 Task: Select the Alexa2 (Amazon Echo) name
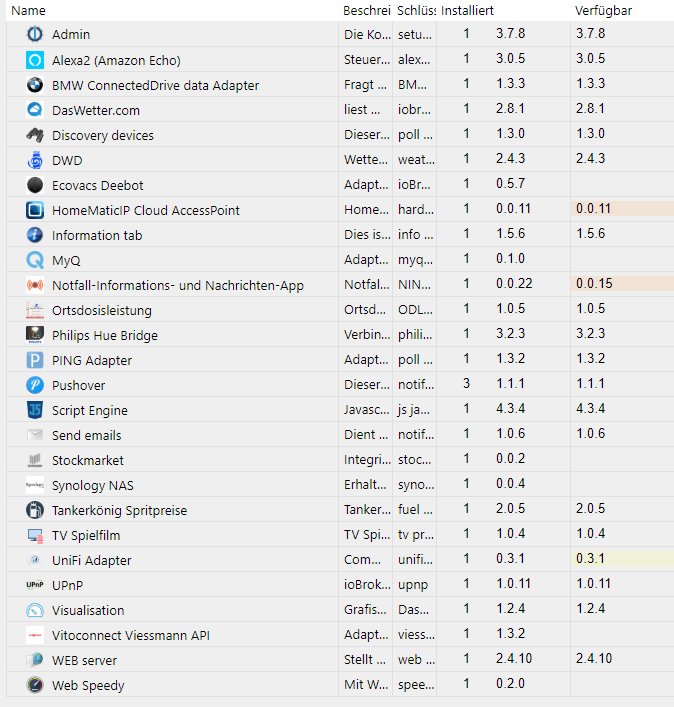tap(116, 60)
